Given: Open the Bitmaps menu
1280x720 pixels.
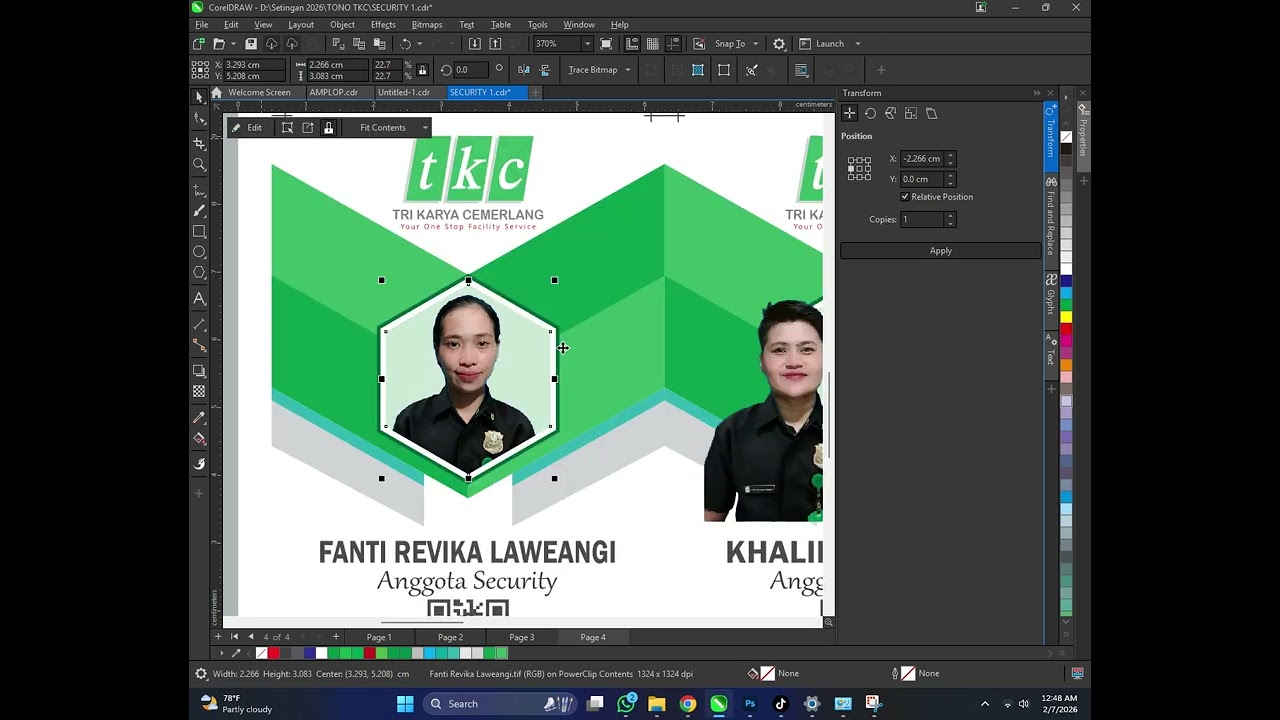Looking at the screenshot, I should point(427,25).
